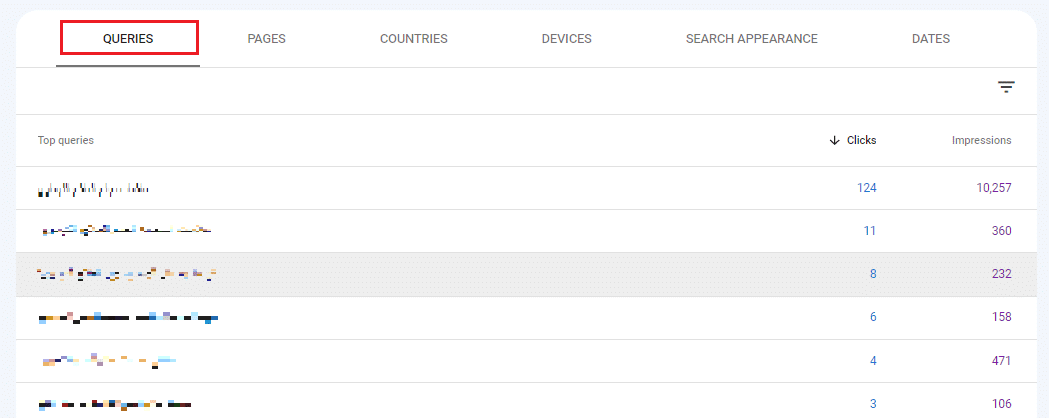Open the highlighted query with 8 clicks

pos(126,274)
